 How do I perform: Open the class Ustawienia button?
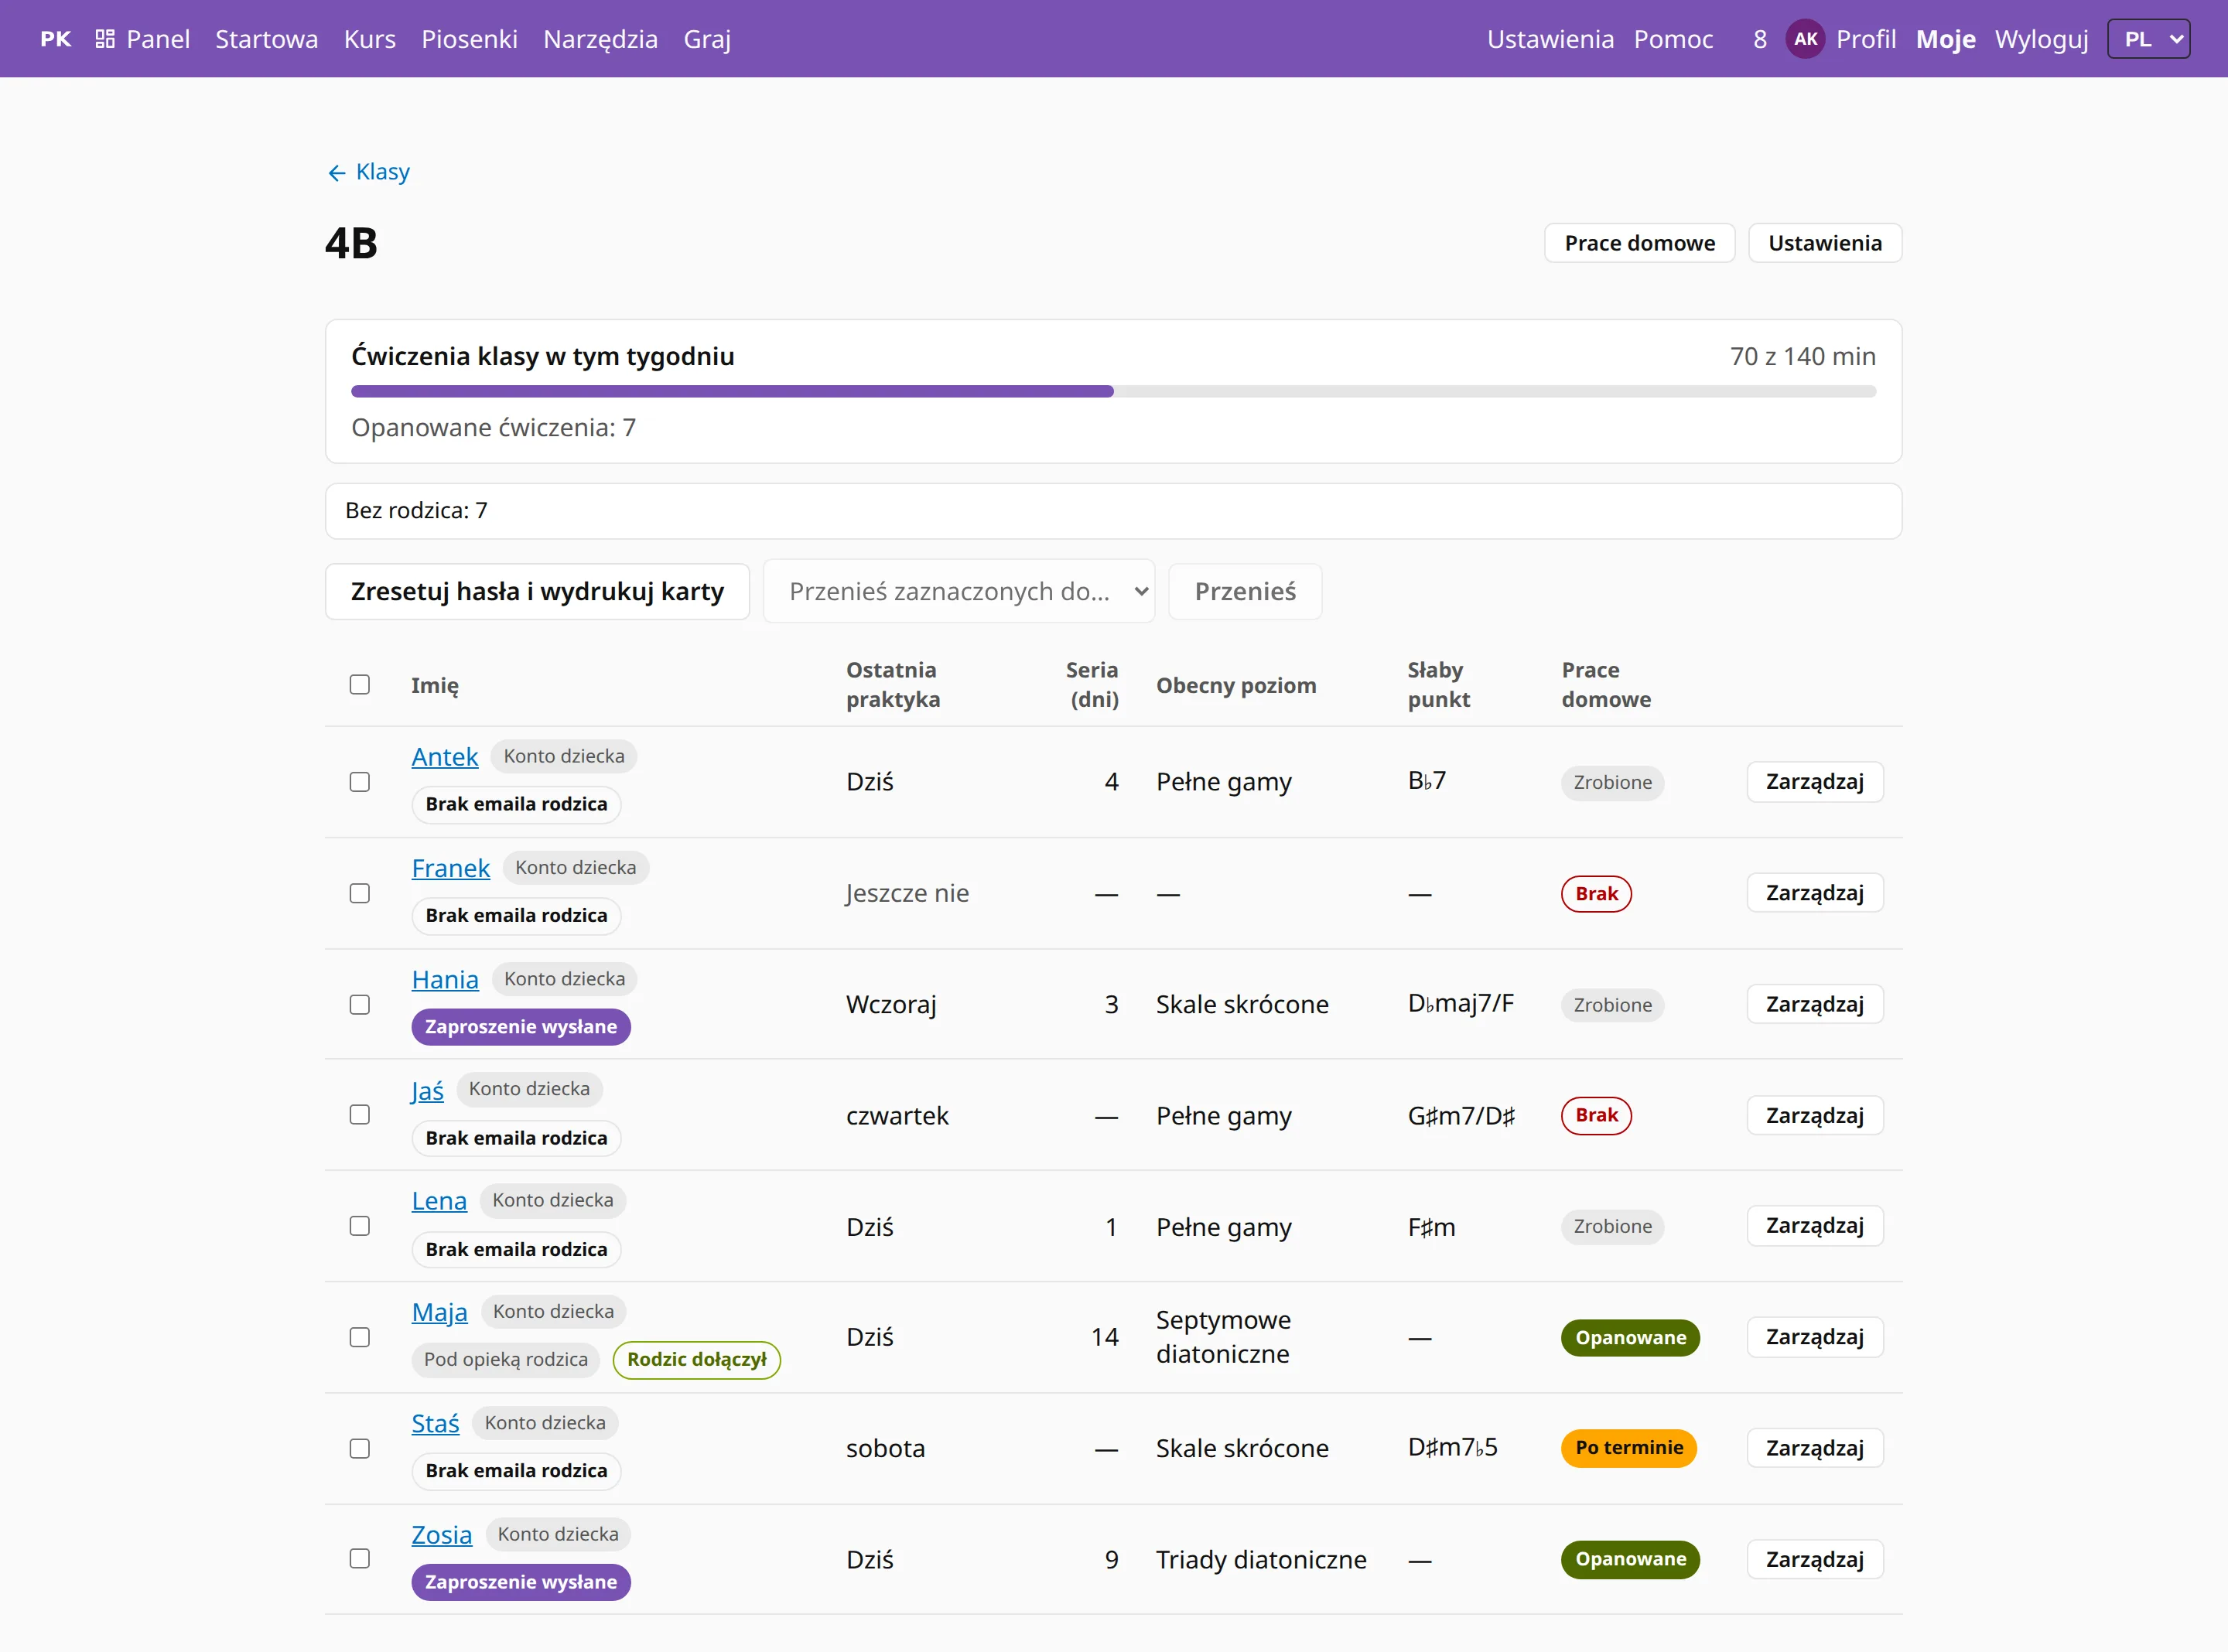[x=1824, y=243]
